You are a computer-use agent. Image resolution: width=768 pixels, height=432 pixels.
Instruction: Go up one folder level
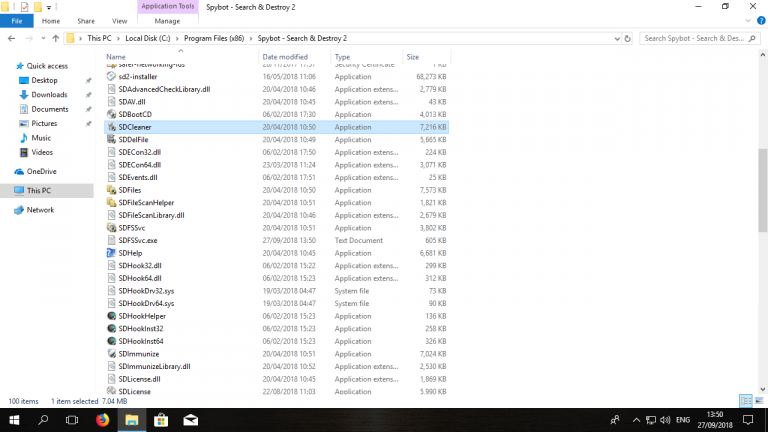point(55,38)
